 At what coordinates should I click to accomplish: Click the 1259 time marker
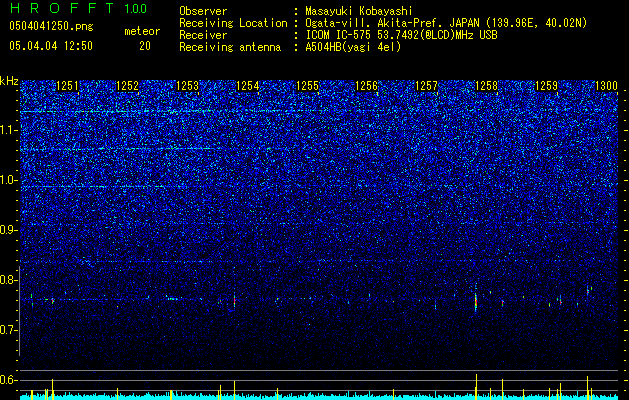tap(546, 86)
